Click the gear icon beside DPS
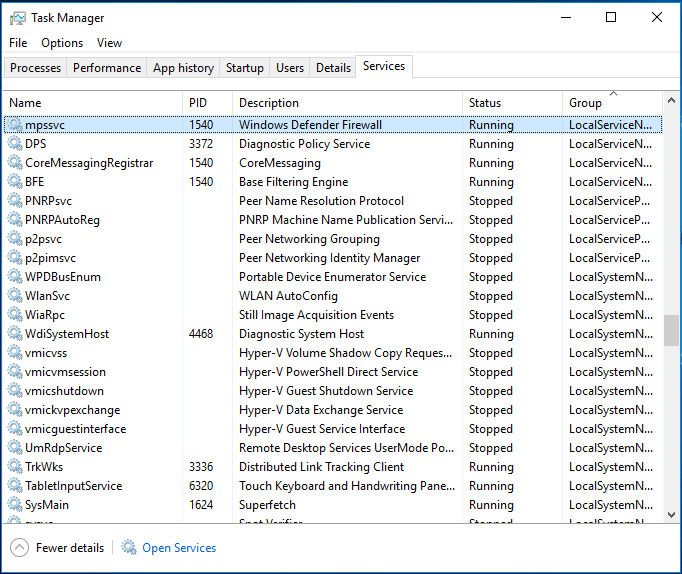The image size is (682, 574). tap(15, 144)
